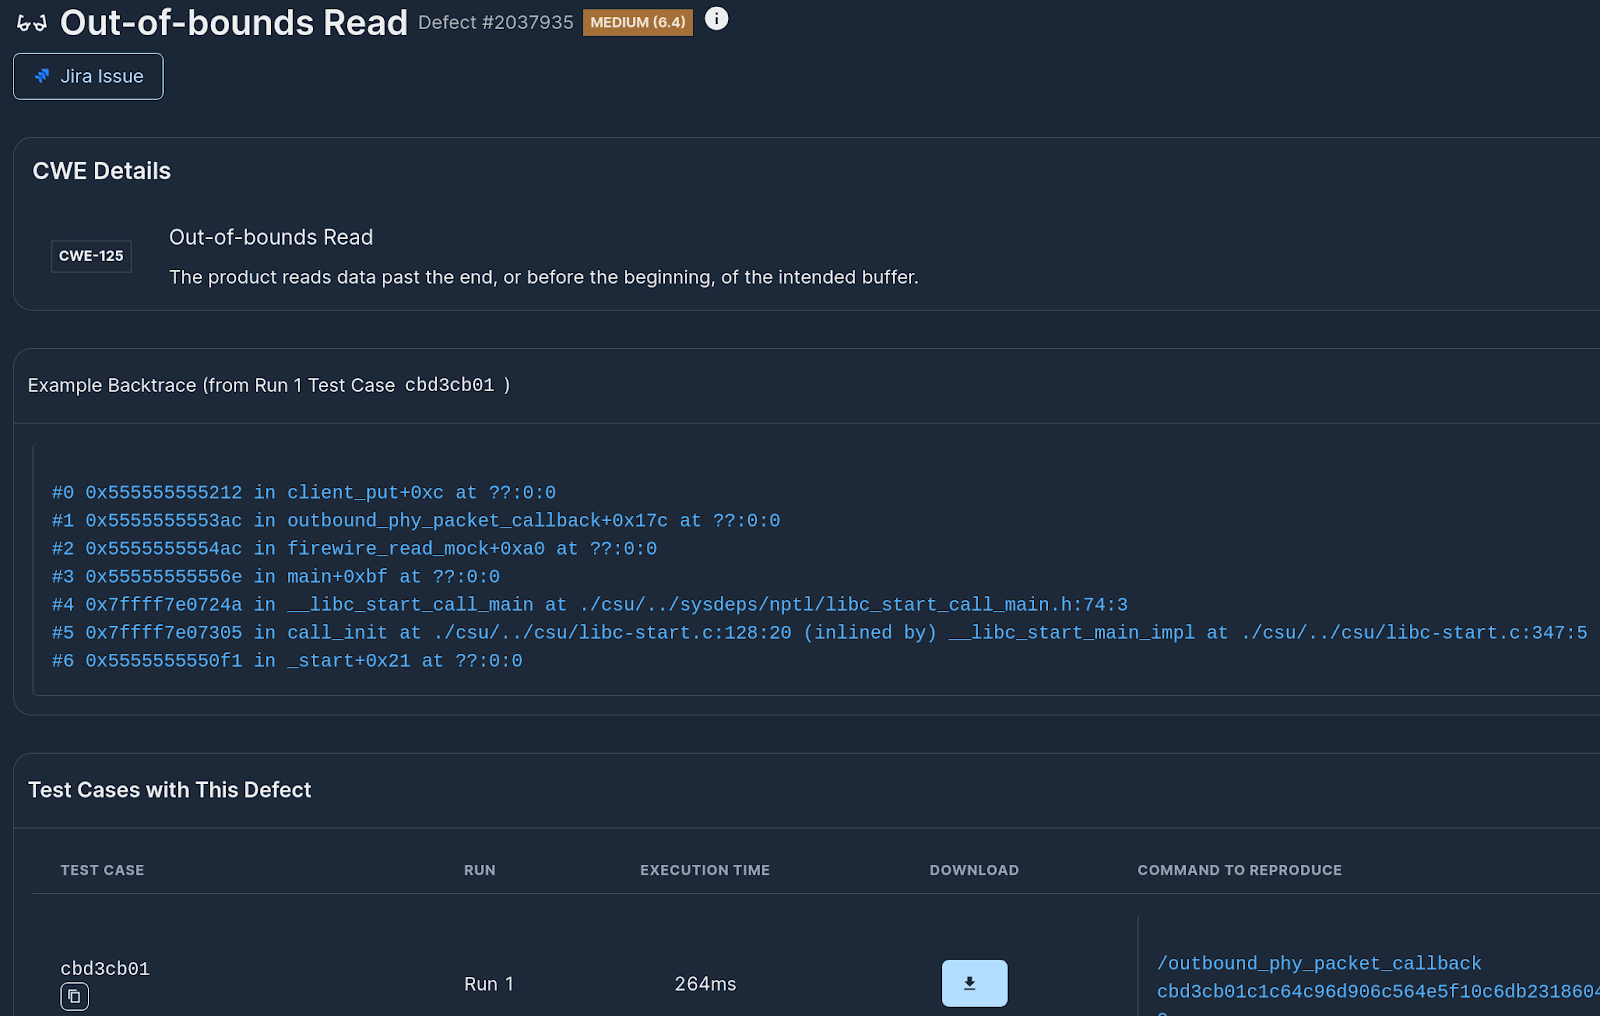Screen dimensions: 1600x1016
Task: Click the CWE-125 tag
Action: click(91, 256)
